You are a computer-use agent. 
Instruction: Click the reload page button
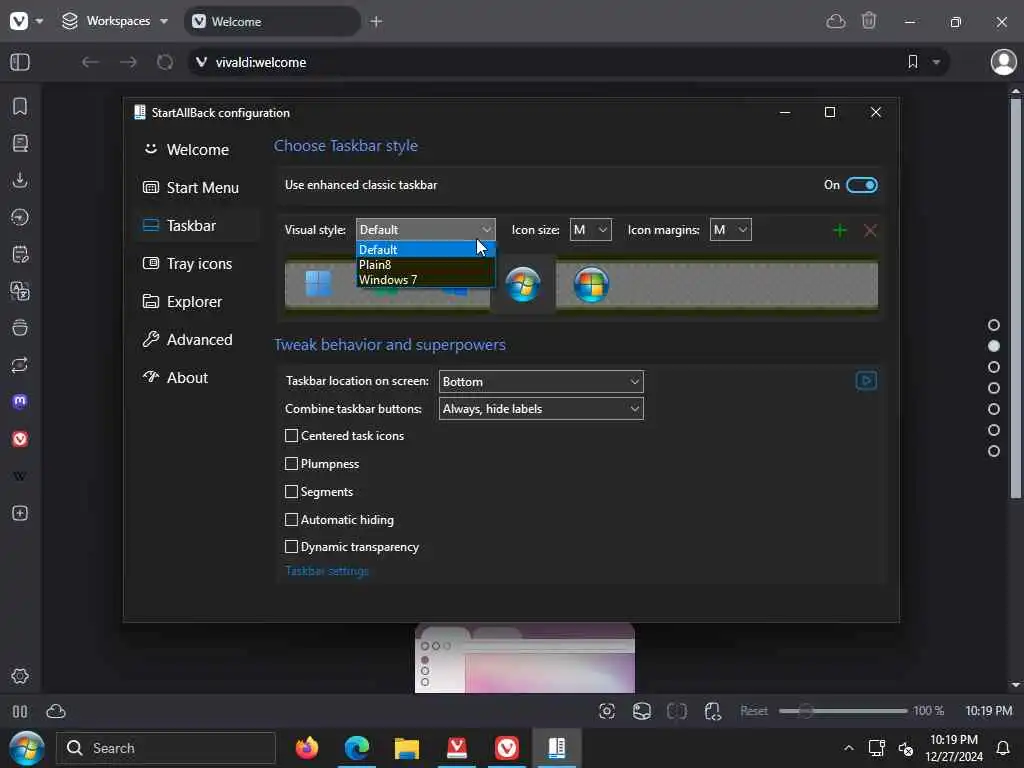tap(165, 62)
